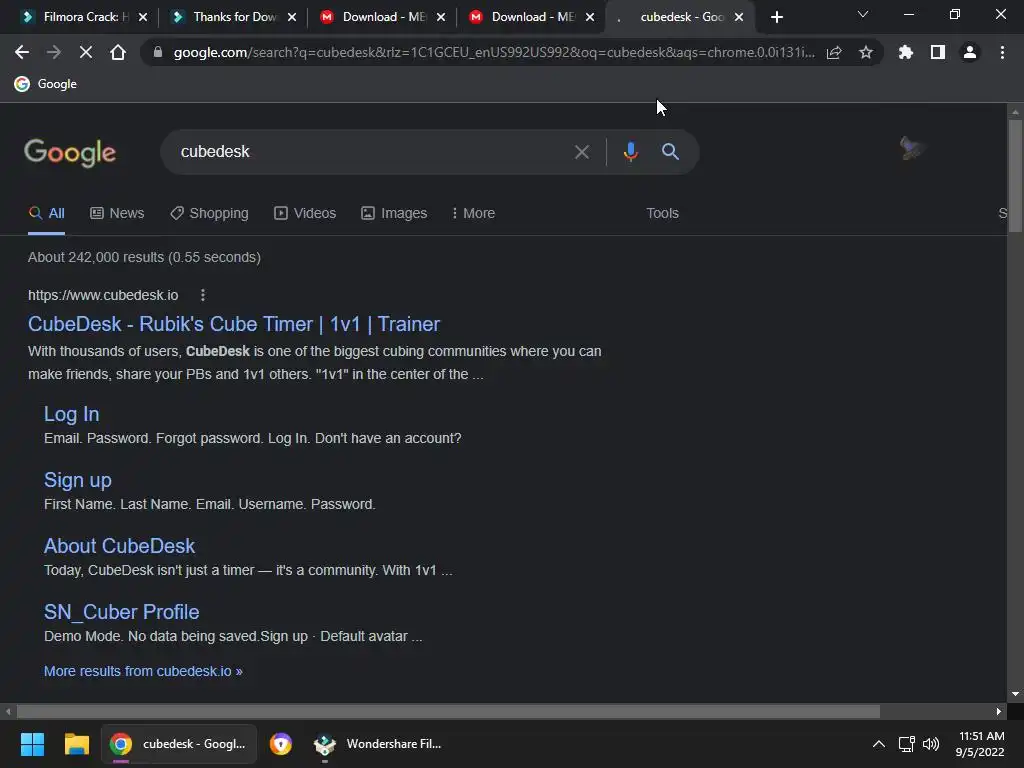Open File Explorer from the taskbar
Screen dimensions: 1024x768
point(76,744)
